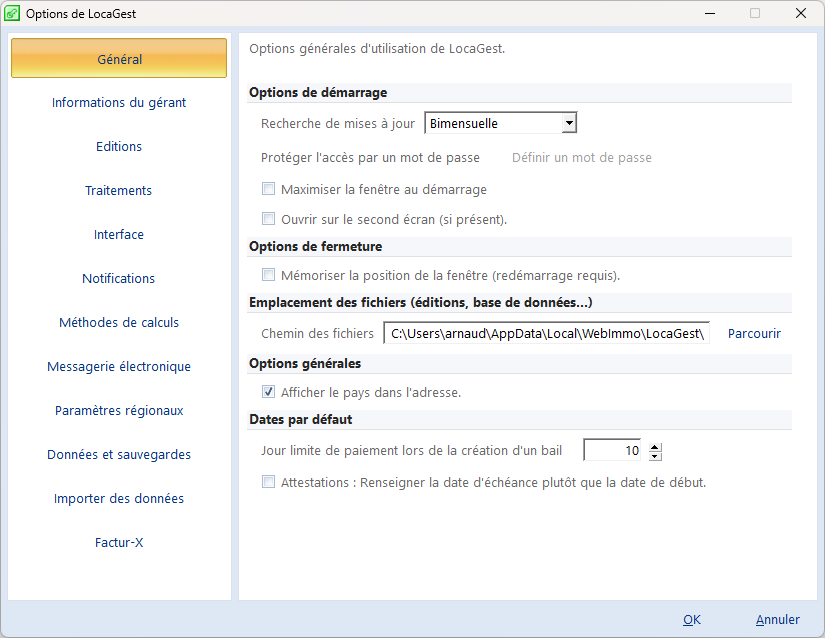Decrease payment day with down arrow
Screen dimensions: 825x638
pyautogui.click(x=655, y=456)
